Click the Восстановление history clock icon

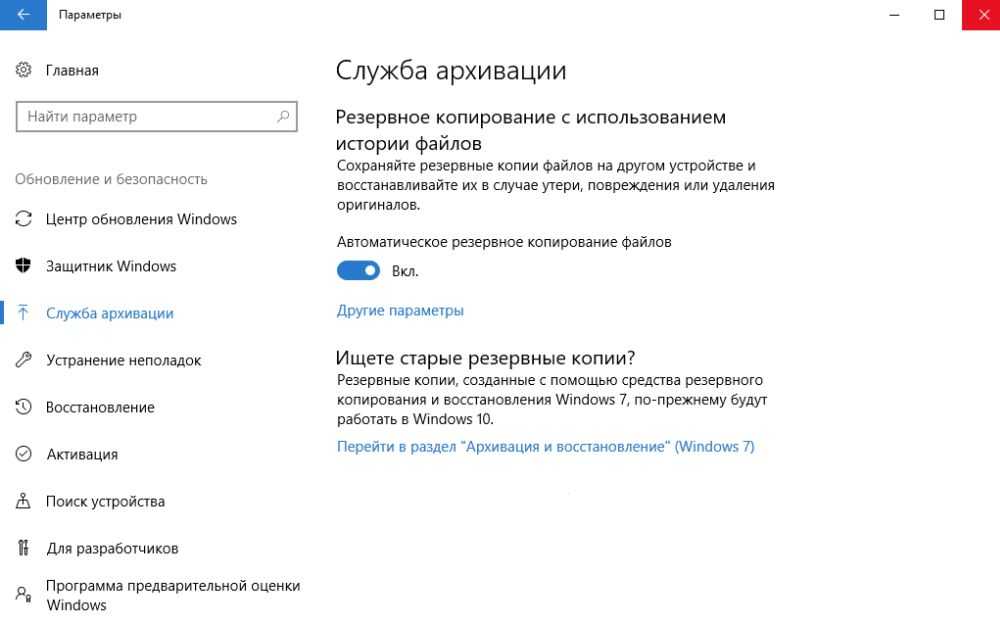click(24, 407)
